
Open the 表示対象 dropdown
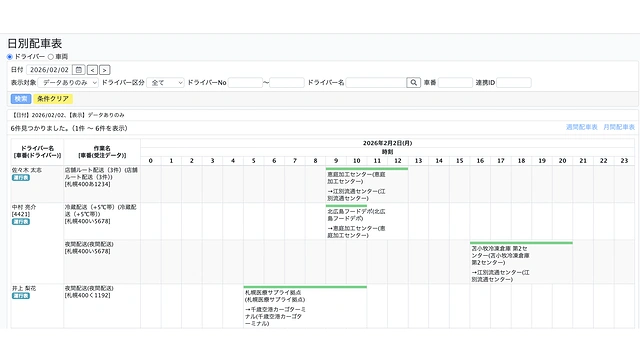(x=68, y=82)
